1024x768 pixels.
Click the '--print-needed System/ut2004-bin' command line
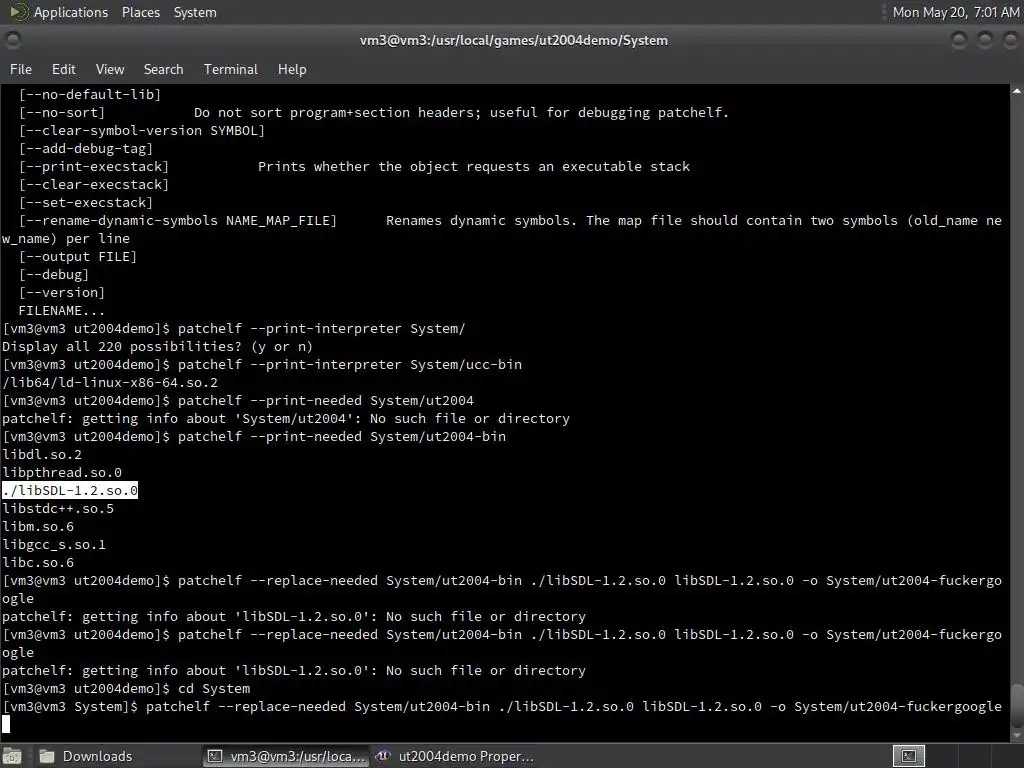tap(255, 436)
